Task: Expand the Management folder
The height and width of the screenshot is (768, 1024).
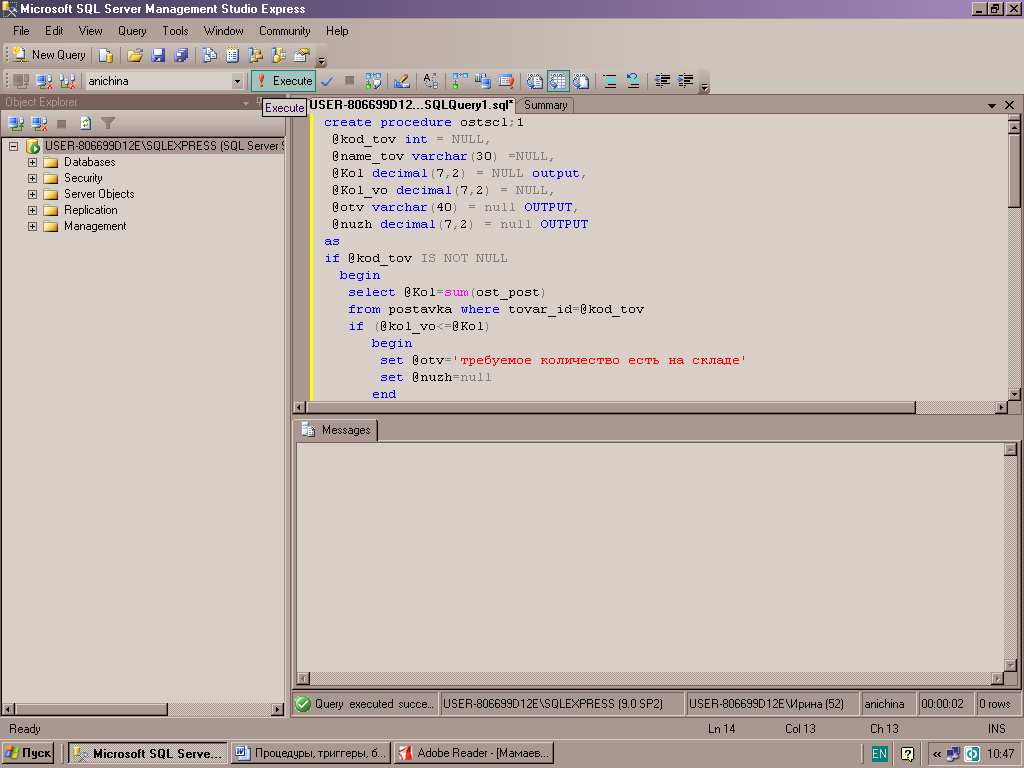Action: pos(32,226)
